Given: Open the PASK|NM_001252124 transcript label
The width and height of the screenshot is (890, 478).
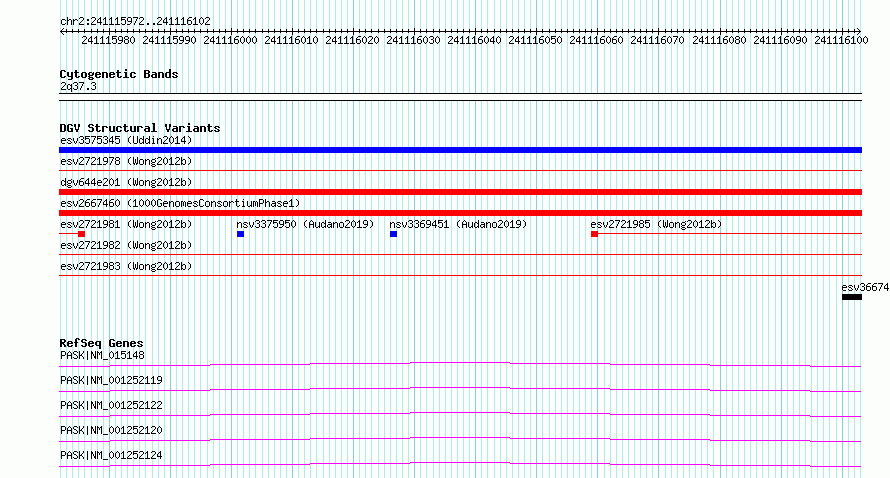Looking at the screenshot, I should click(111, 455).
